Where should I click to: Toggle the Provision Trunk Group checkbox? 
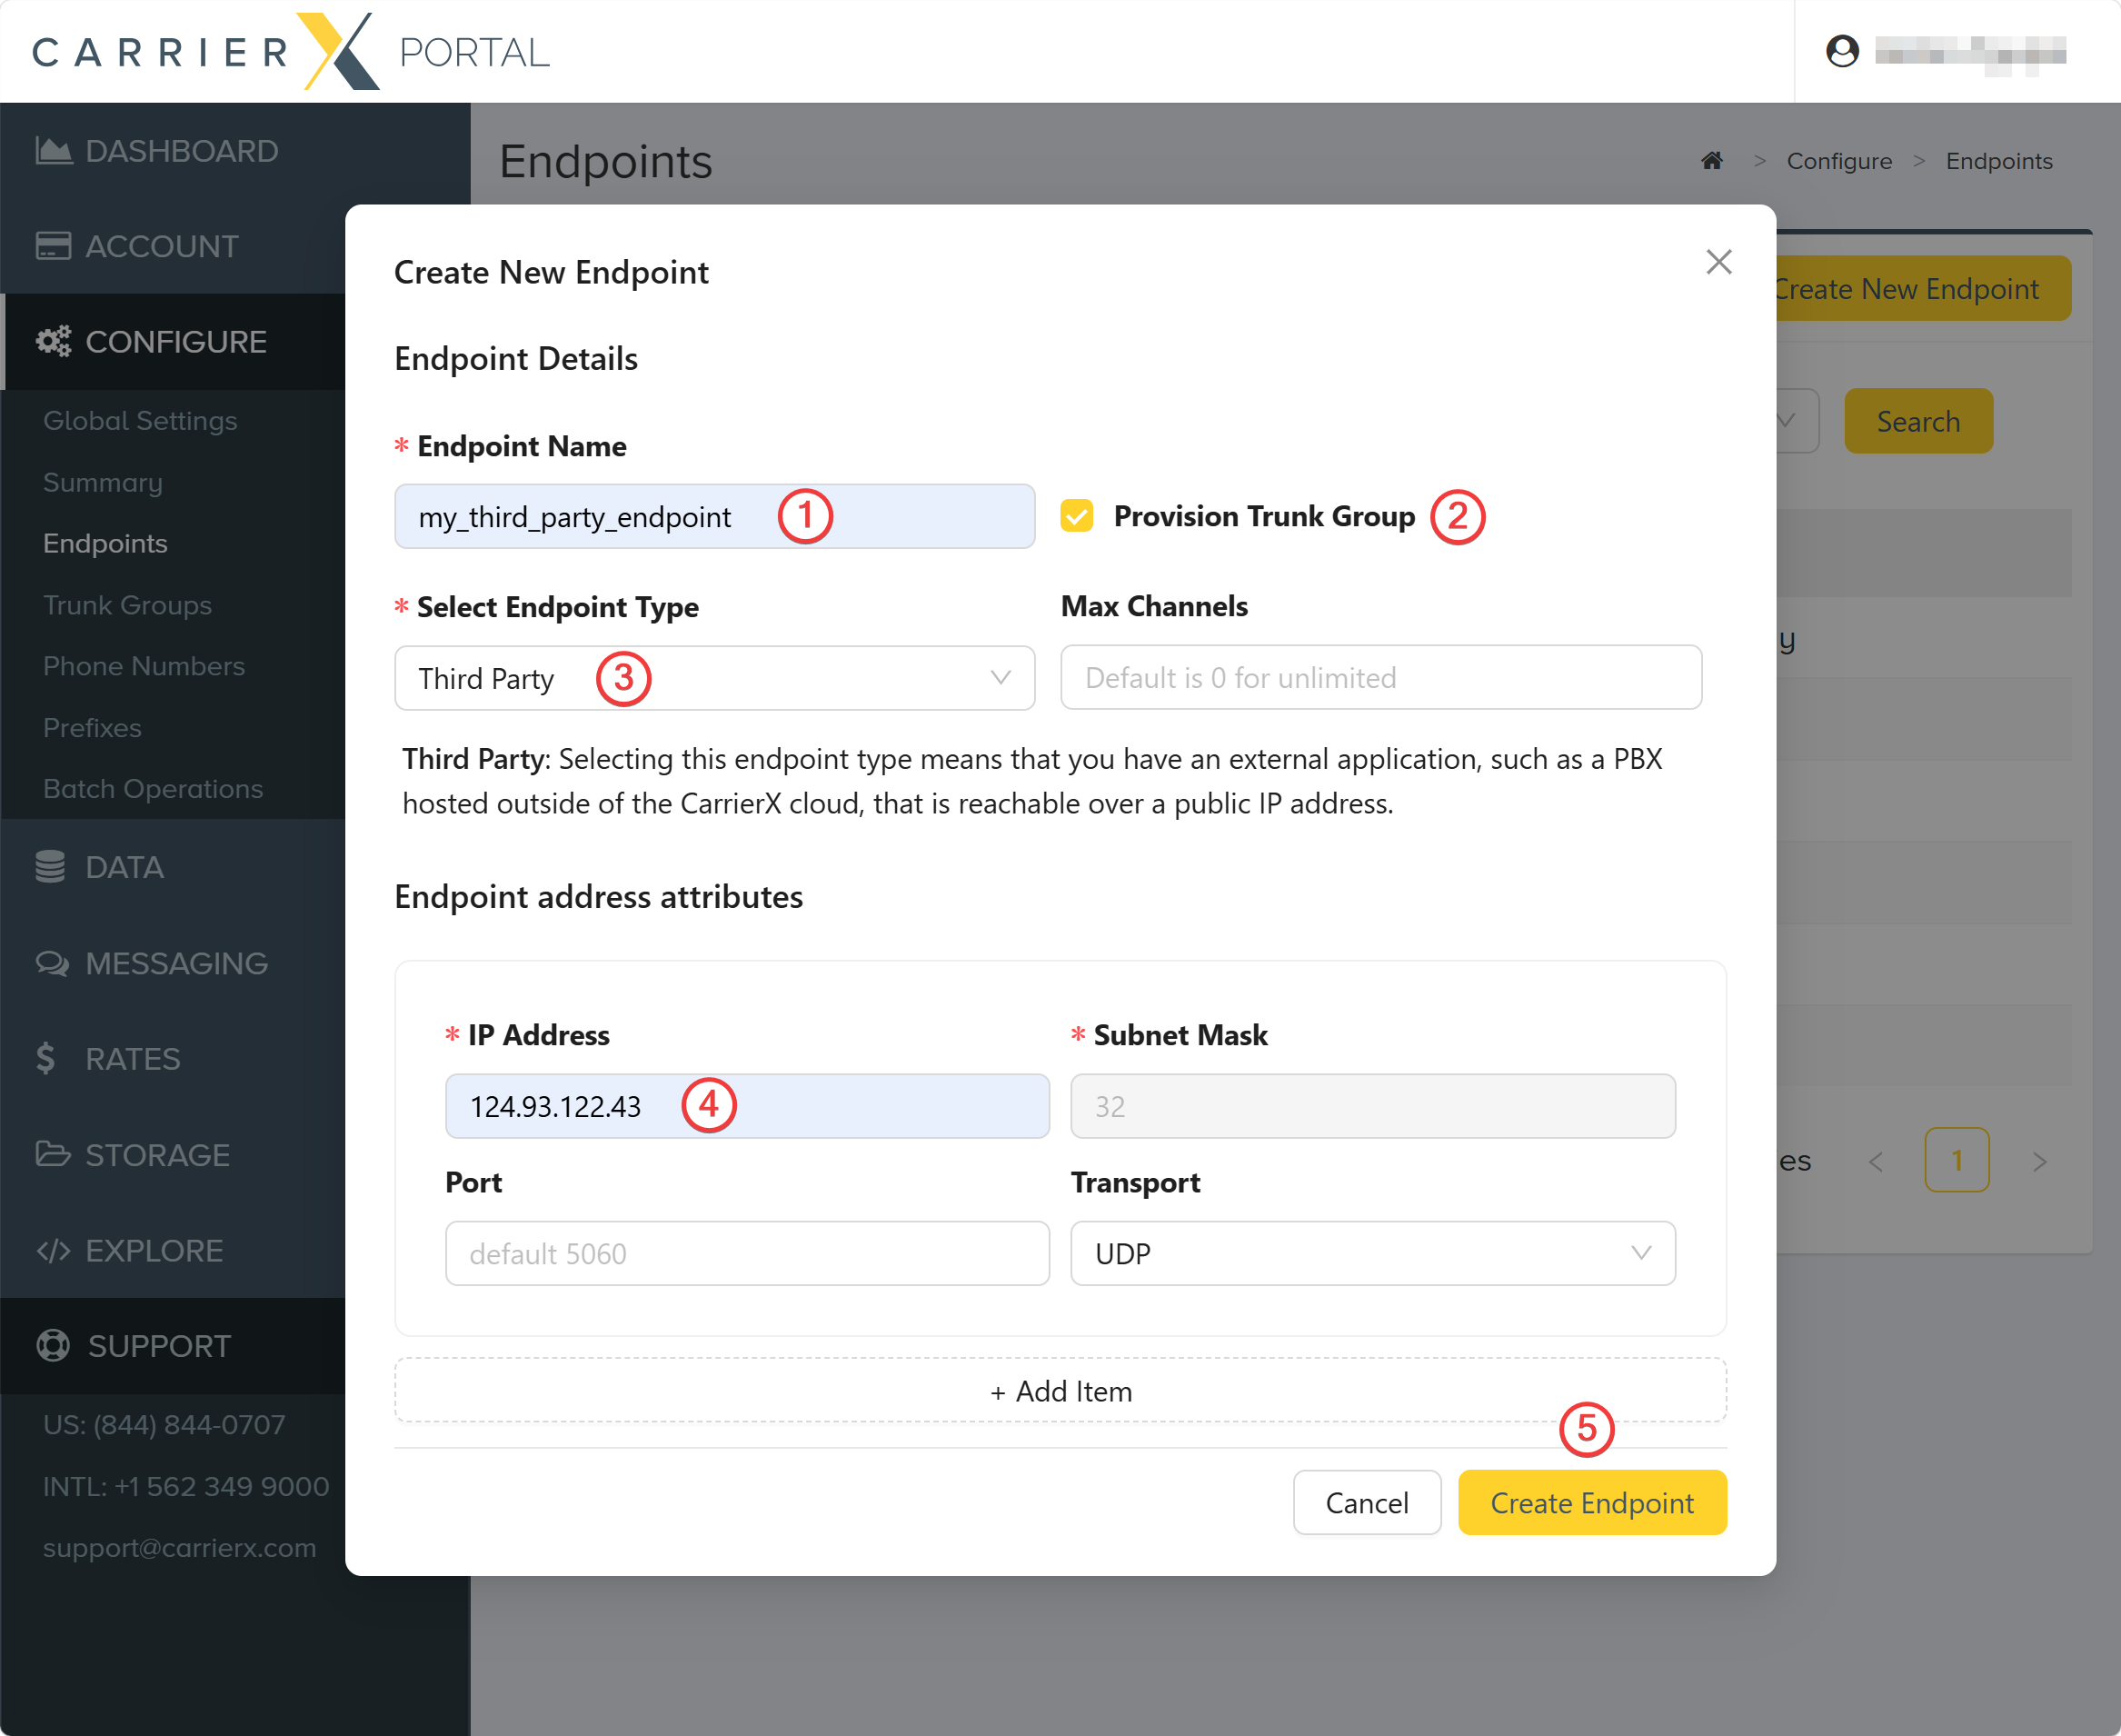point(1077,516)
